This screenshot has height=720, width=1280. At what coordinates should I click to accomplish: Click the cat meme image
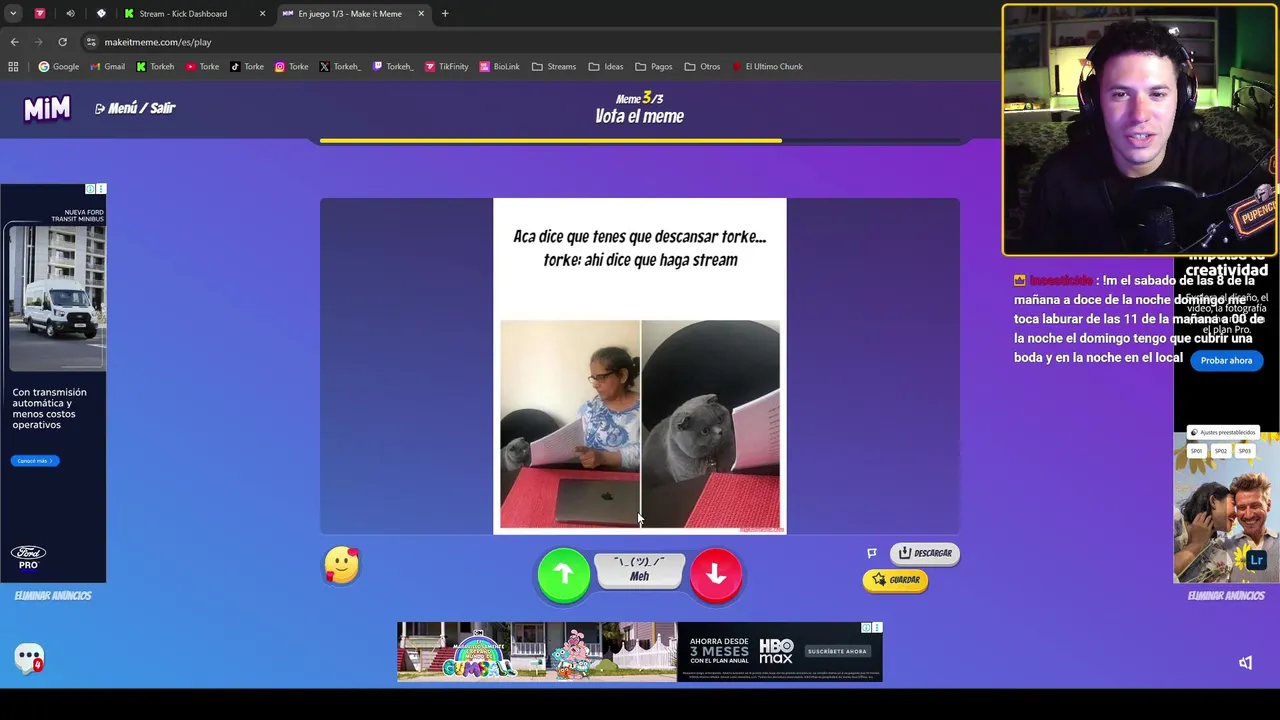(x=640, y=424)
